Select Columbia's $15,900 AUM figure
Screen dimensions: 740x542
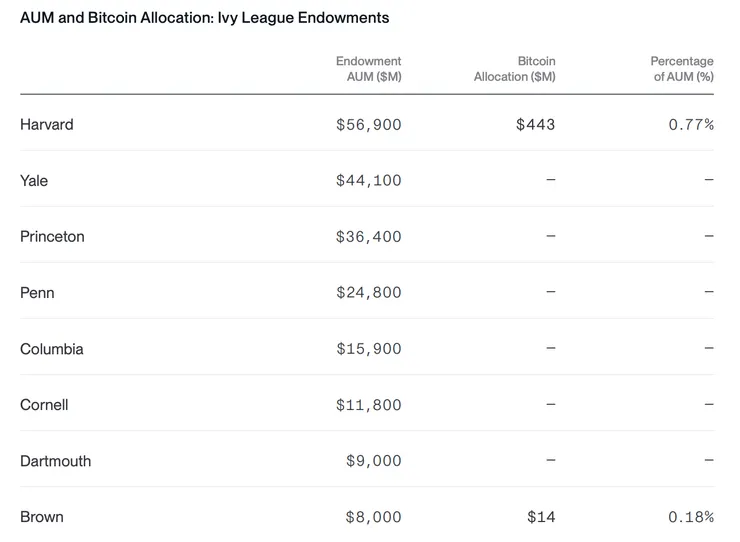pyautogui.click(x=368, y=349)
